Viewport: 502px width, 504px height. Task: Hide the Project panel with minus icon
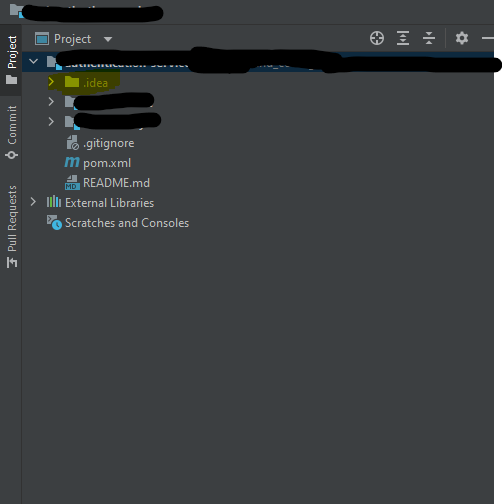pyautogui.click(x=488, y=38)
